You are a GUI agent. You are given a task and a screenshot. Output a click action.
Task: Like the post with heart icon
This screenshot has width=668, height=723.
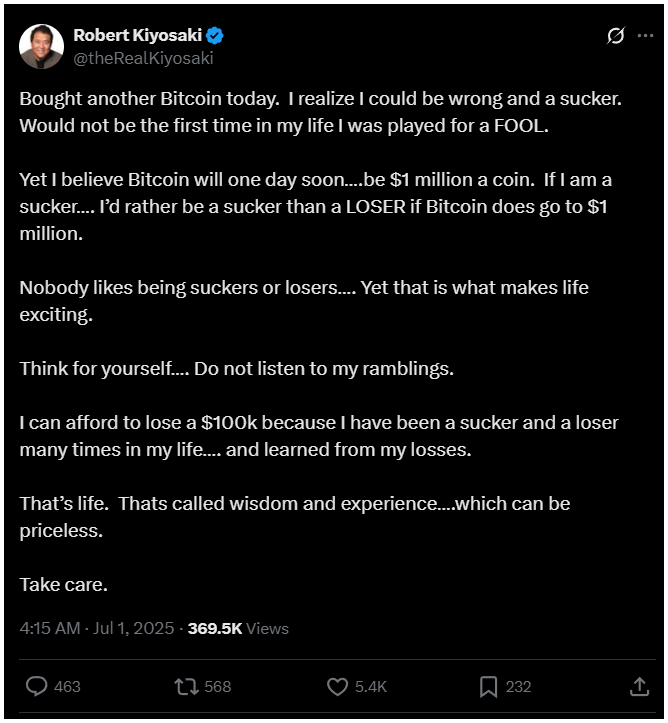[337, 687]
